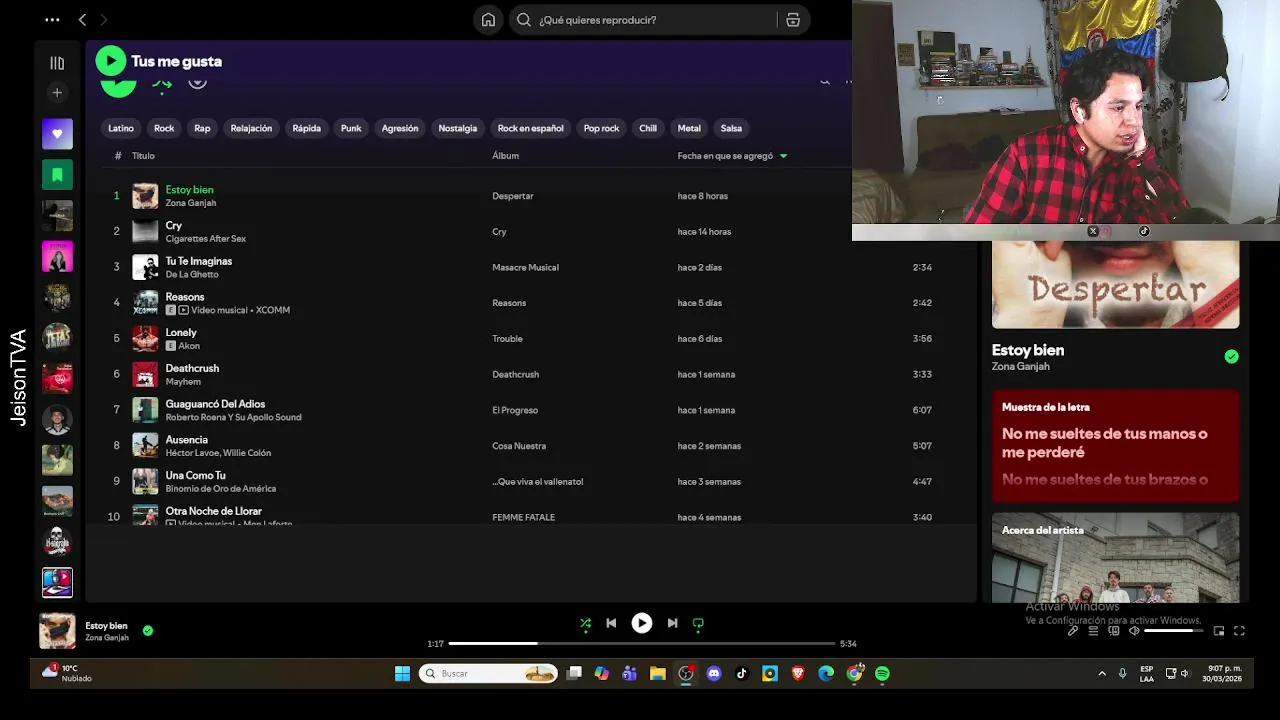The width and height of the screenshot is (1280, 720).
Task: Go forward with the right arrow
Action: tap(103, 19)
